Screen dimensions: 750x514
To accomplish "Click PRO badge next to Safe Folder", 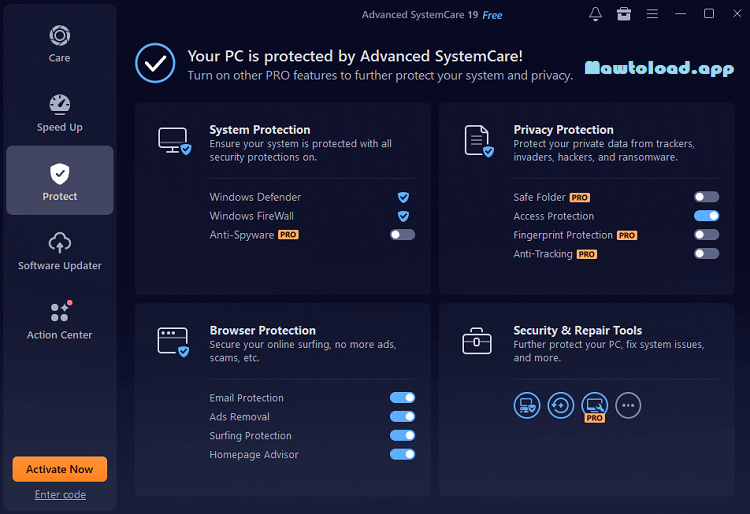I will click(x=580, y=197).
